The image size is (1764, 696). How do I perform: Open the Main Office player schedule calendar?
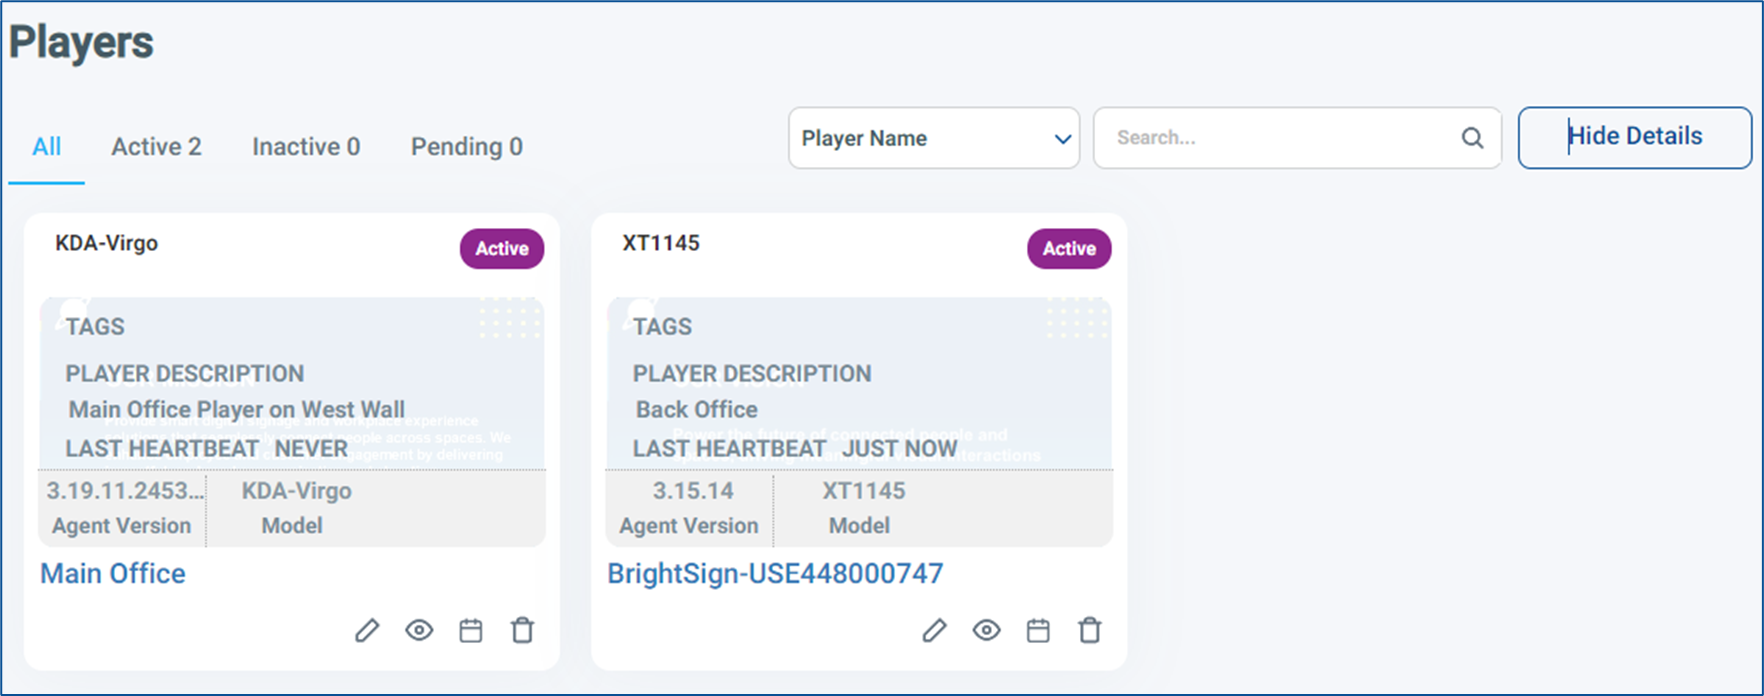pyautogui.click(x=471, y=631)
